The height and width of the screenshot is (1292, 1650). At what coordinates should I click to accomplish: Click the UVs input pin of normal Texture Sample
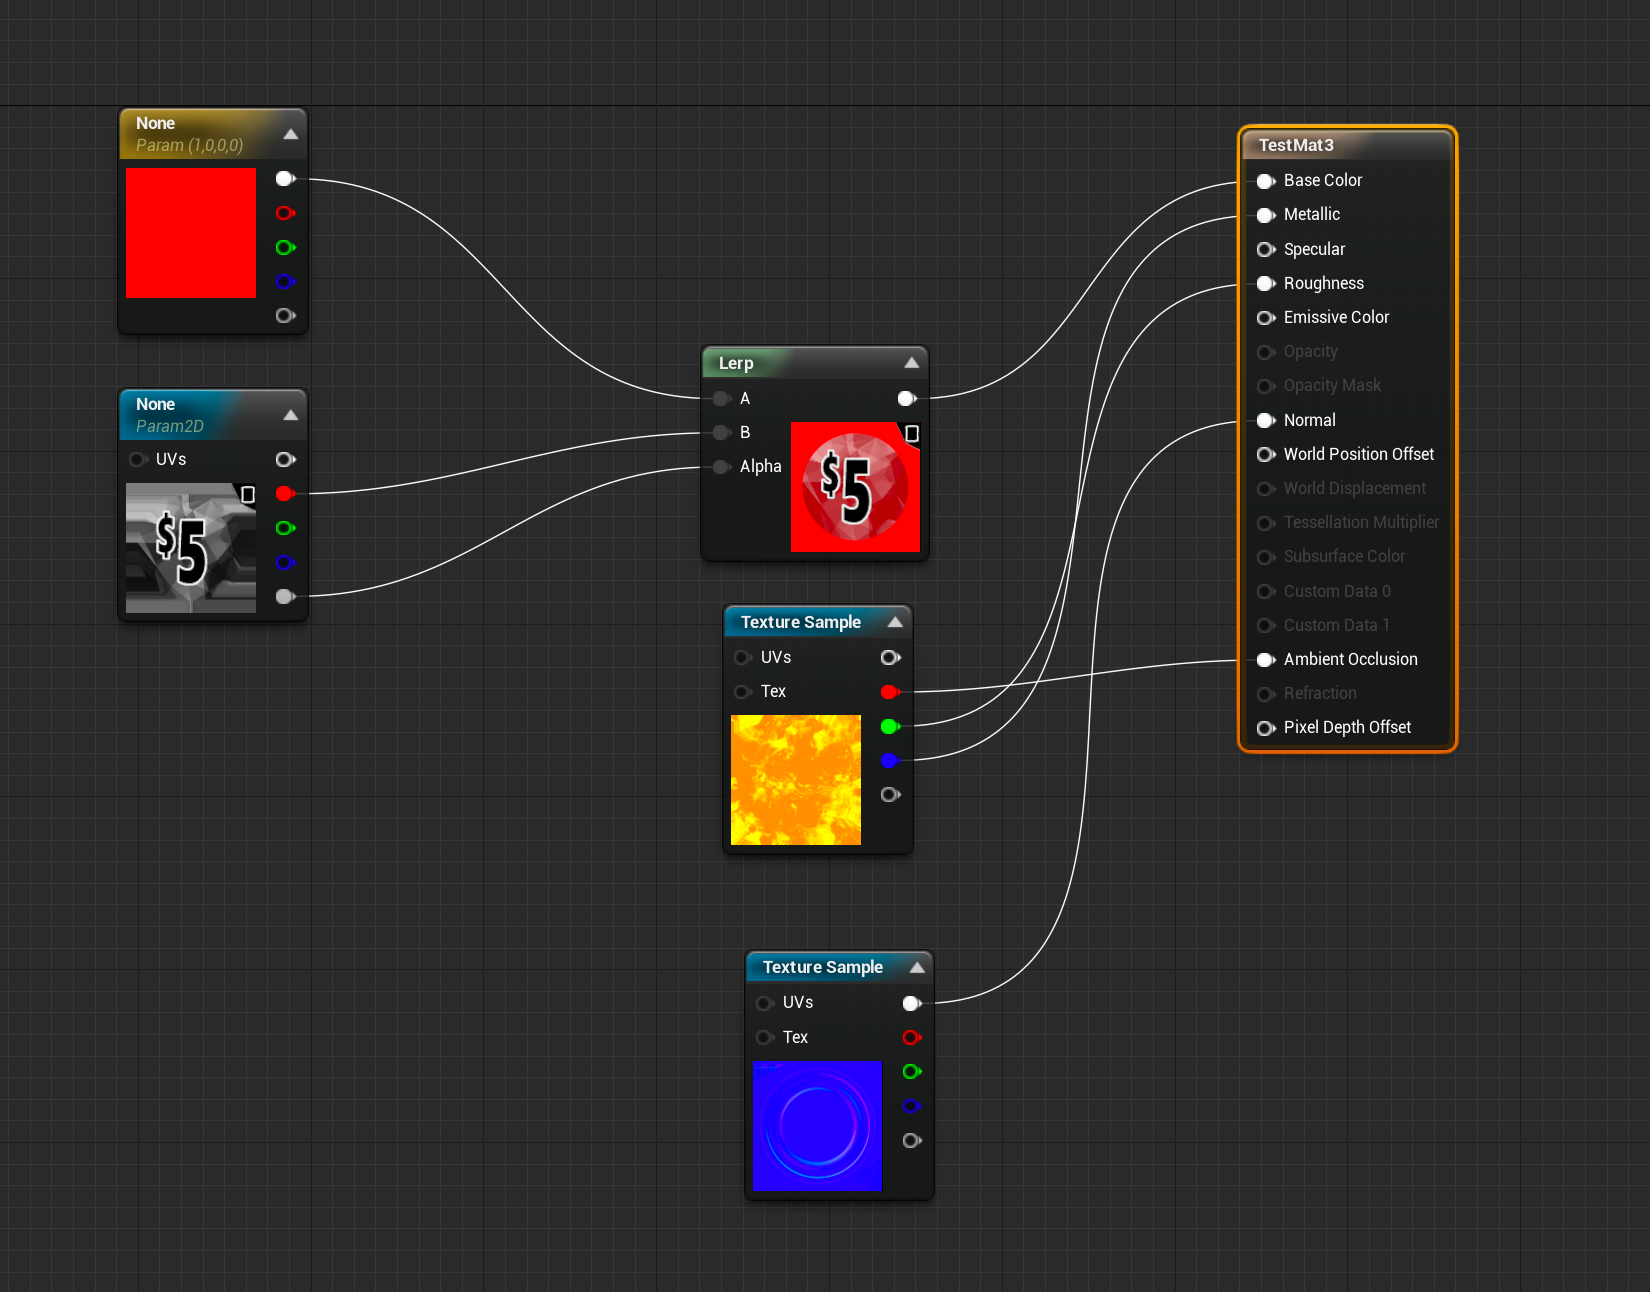[x=764, y=1003]
